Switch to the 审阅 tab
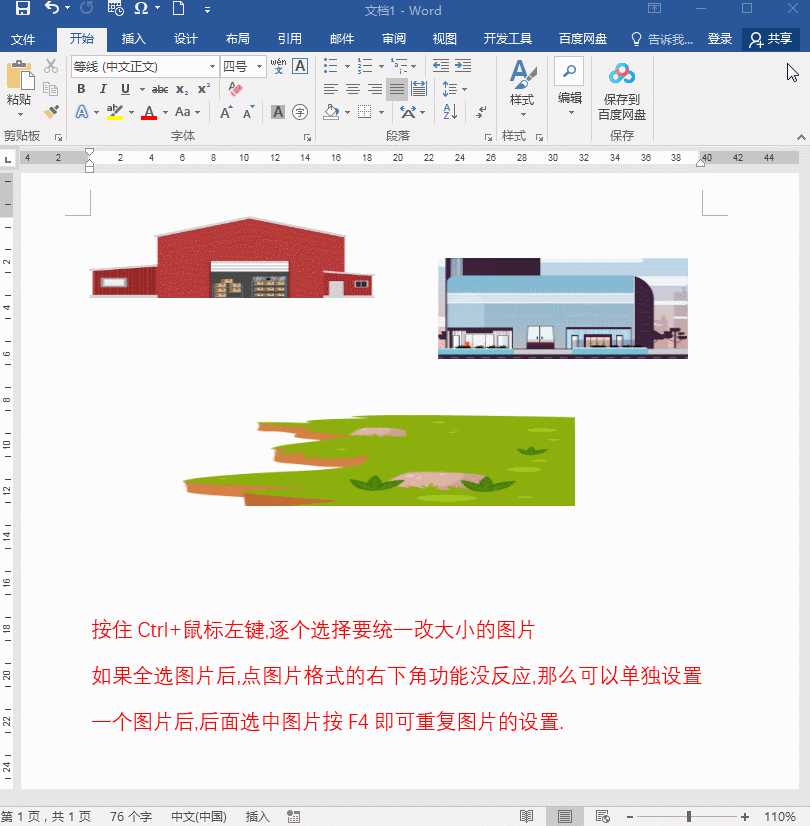 coord(394,39)
